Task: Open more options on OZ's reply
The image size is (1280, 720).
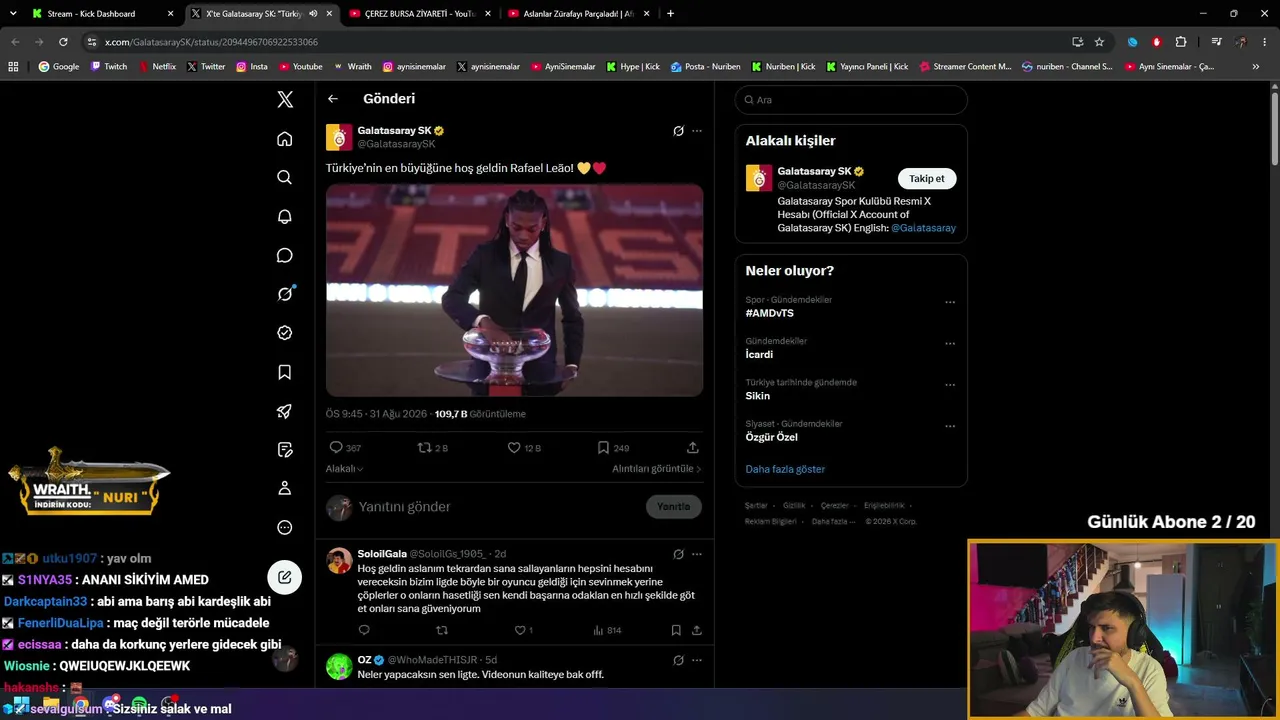Action: click(697, 660)
